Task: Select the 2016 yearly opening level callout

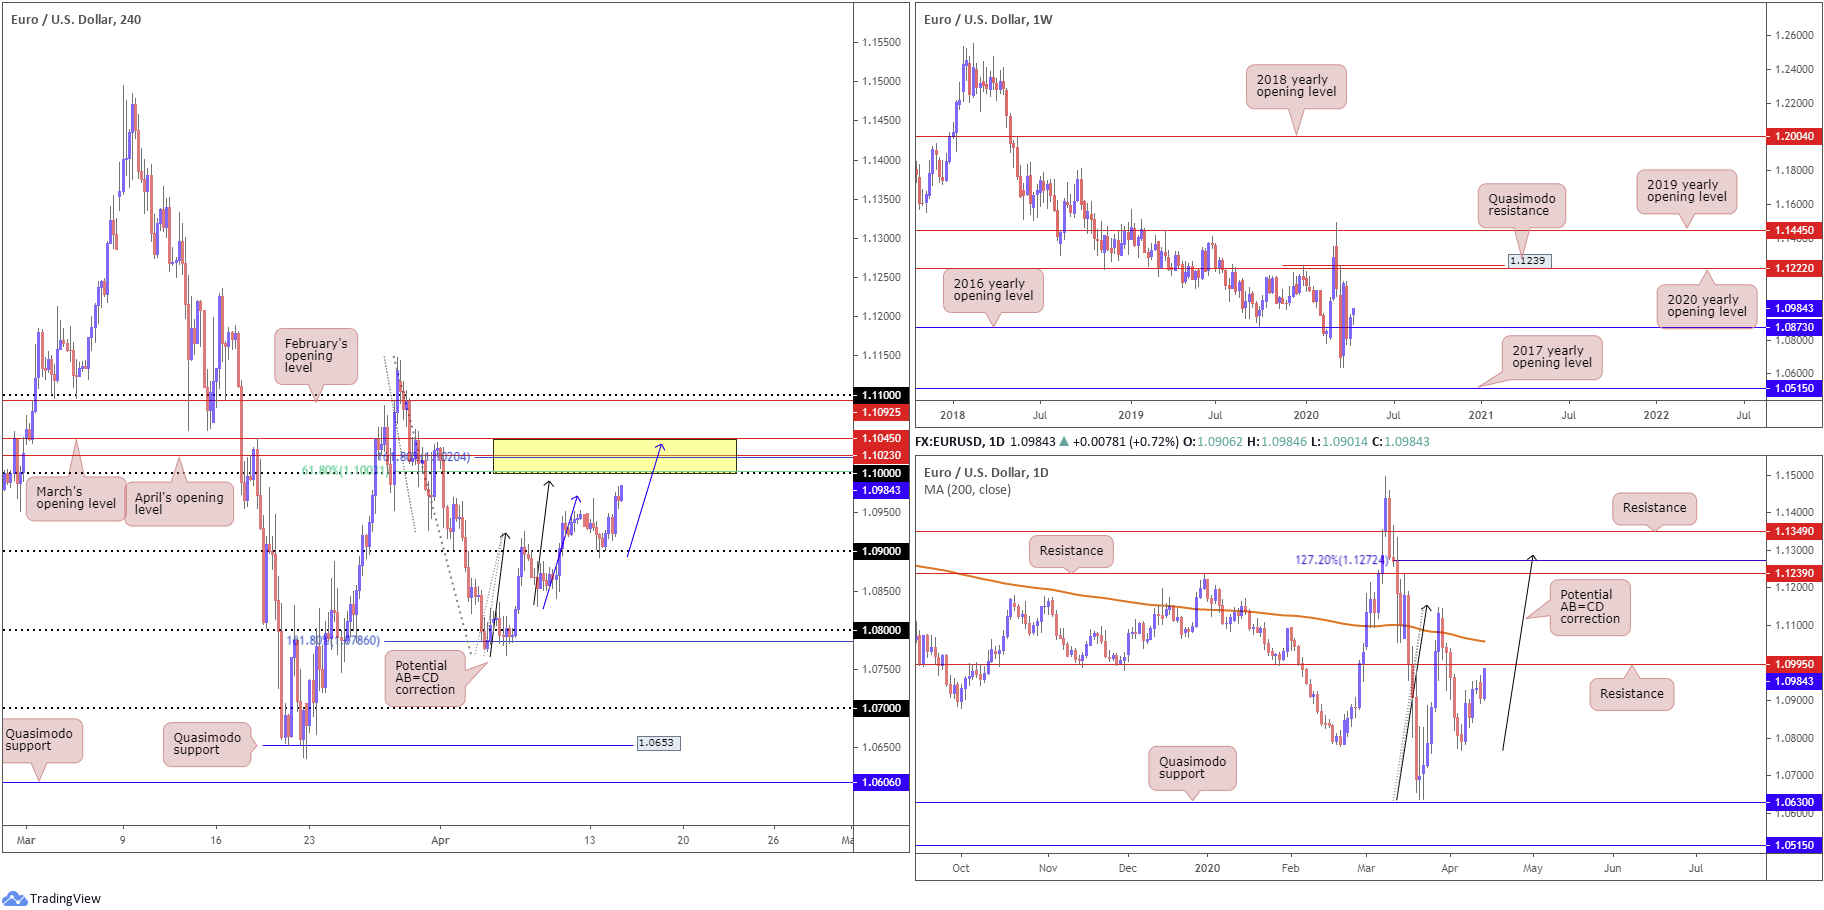Action: [x=993, y=290]
